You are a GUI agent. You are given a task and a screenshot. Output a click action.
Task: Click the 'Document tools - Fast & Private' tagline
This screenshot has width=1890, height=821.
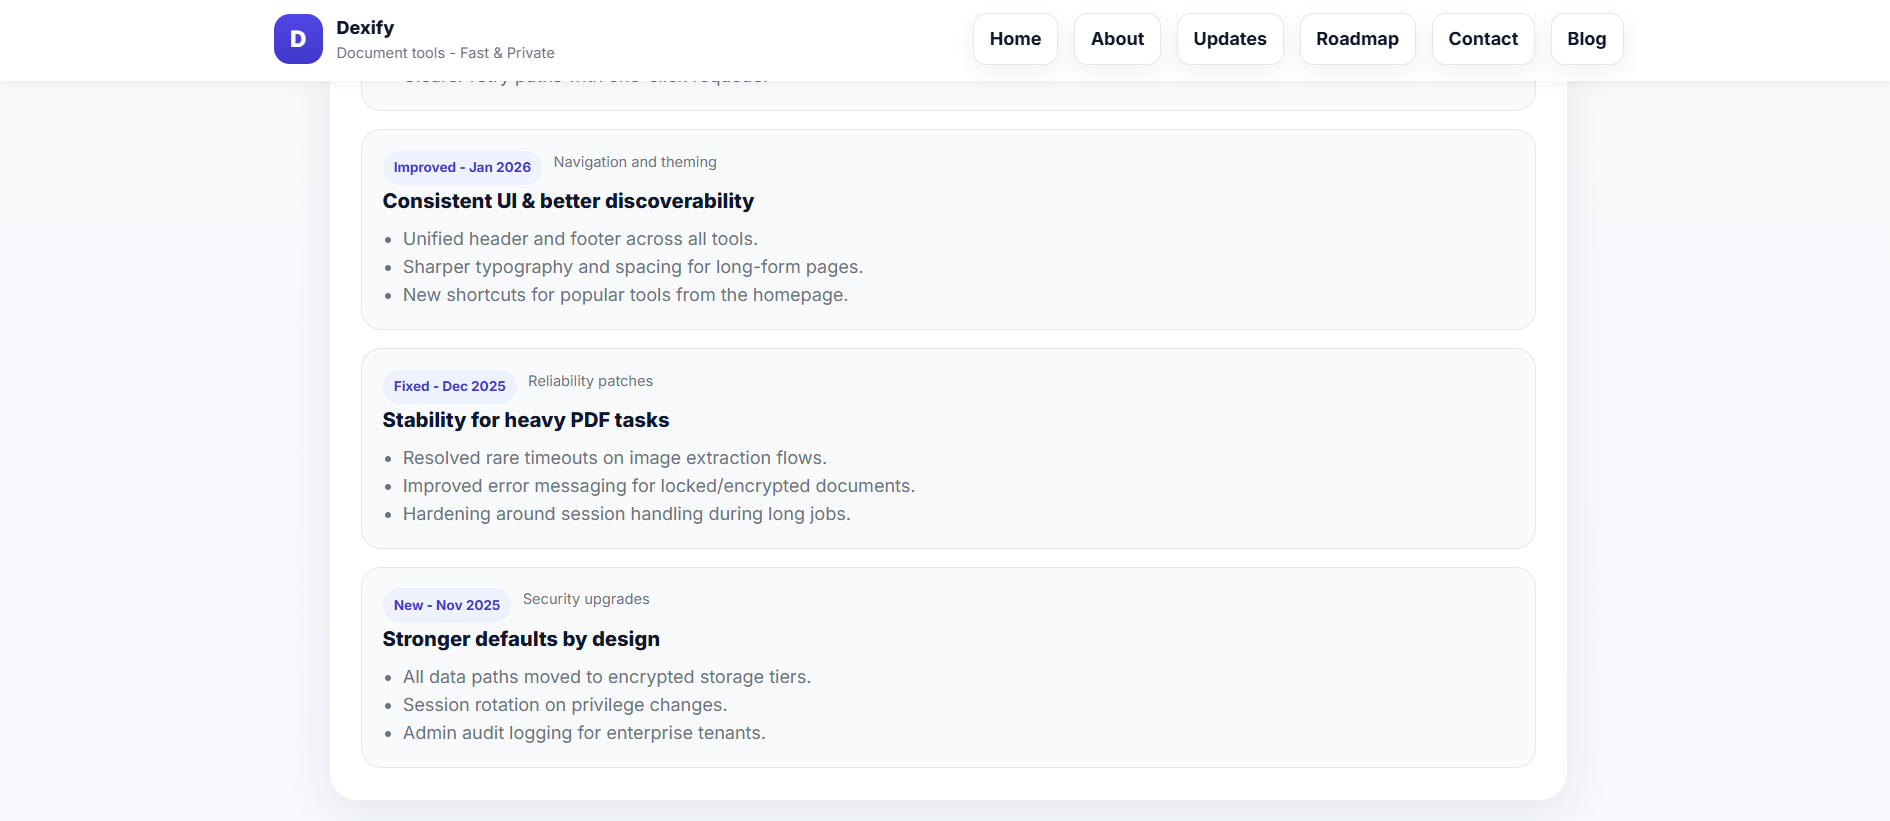click(446, 52)
